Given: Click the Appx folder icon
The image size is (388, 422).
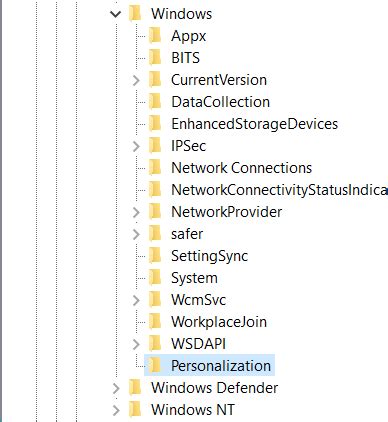Looking at the screenshot, I should click(155, 35).
